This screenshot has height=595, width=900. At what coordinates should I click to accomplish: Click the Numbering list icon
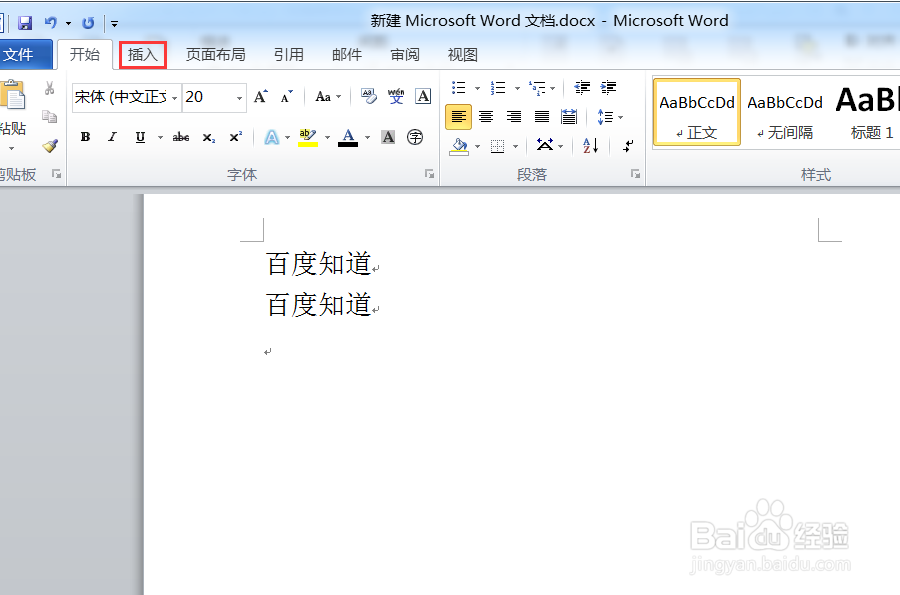click(x=498, y=88)
